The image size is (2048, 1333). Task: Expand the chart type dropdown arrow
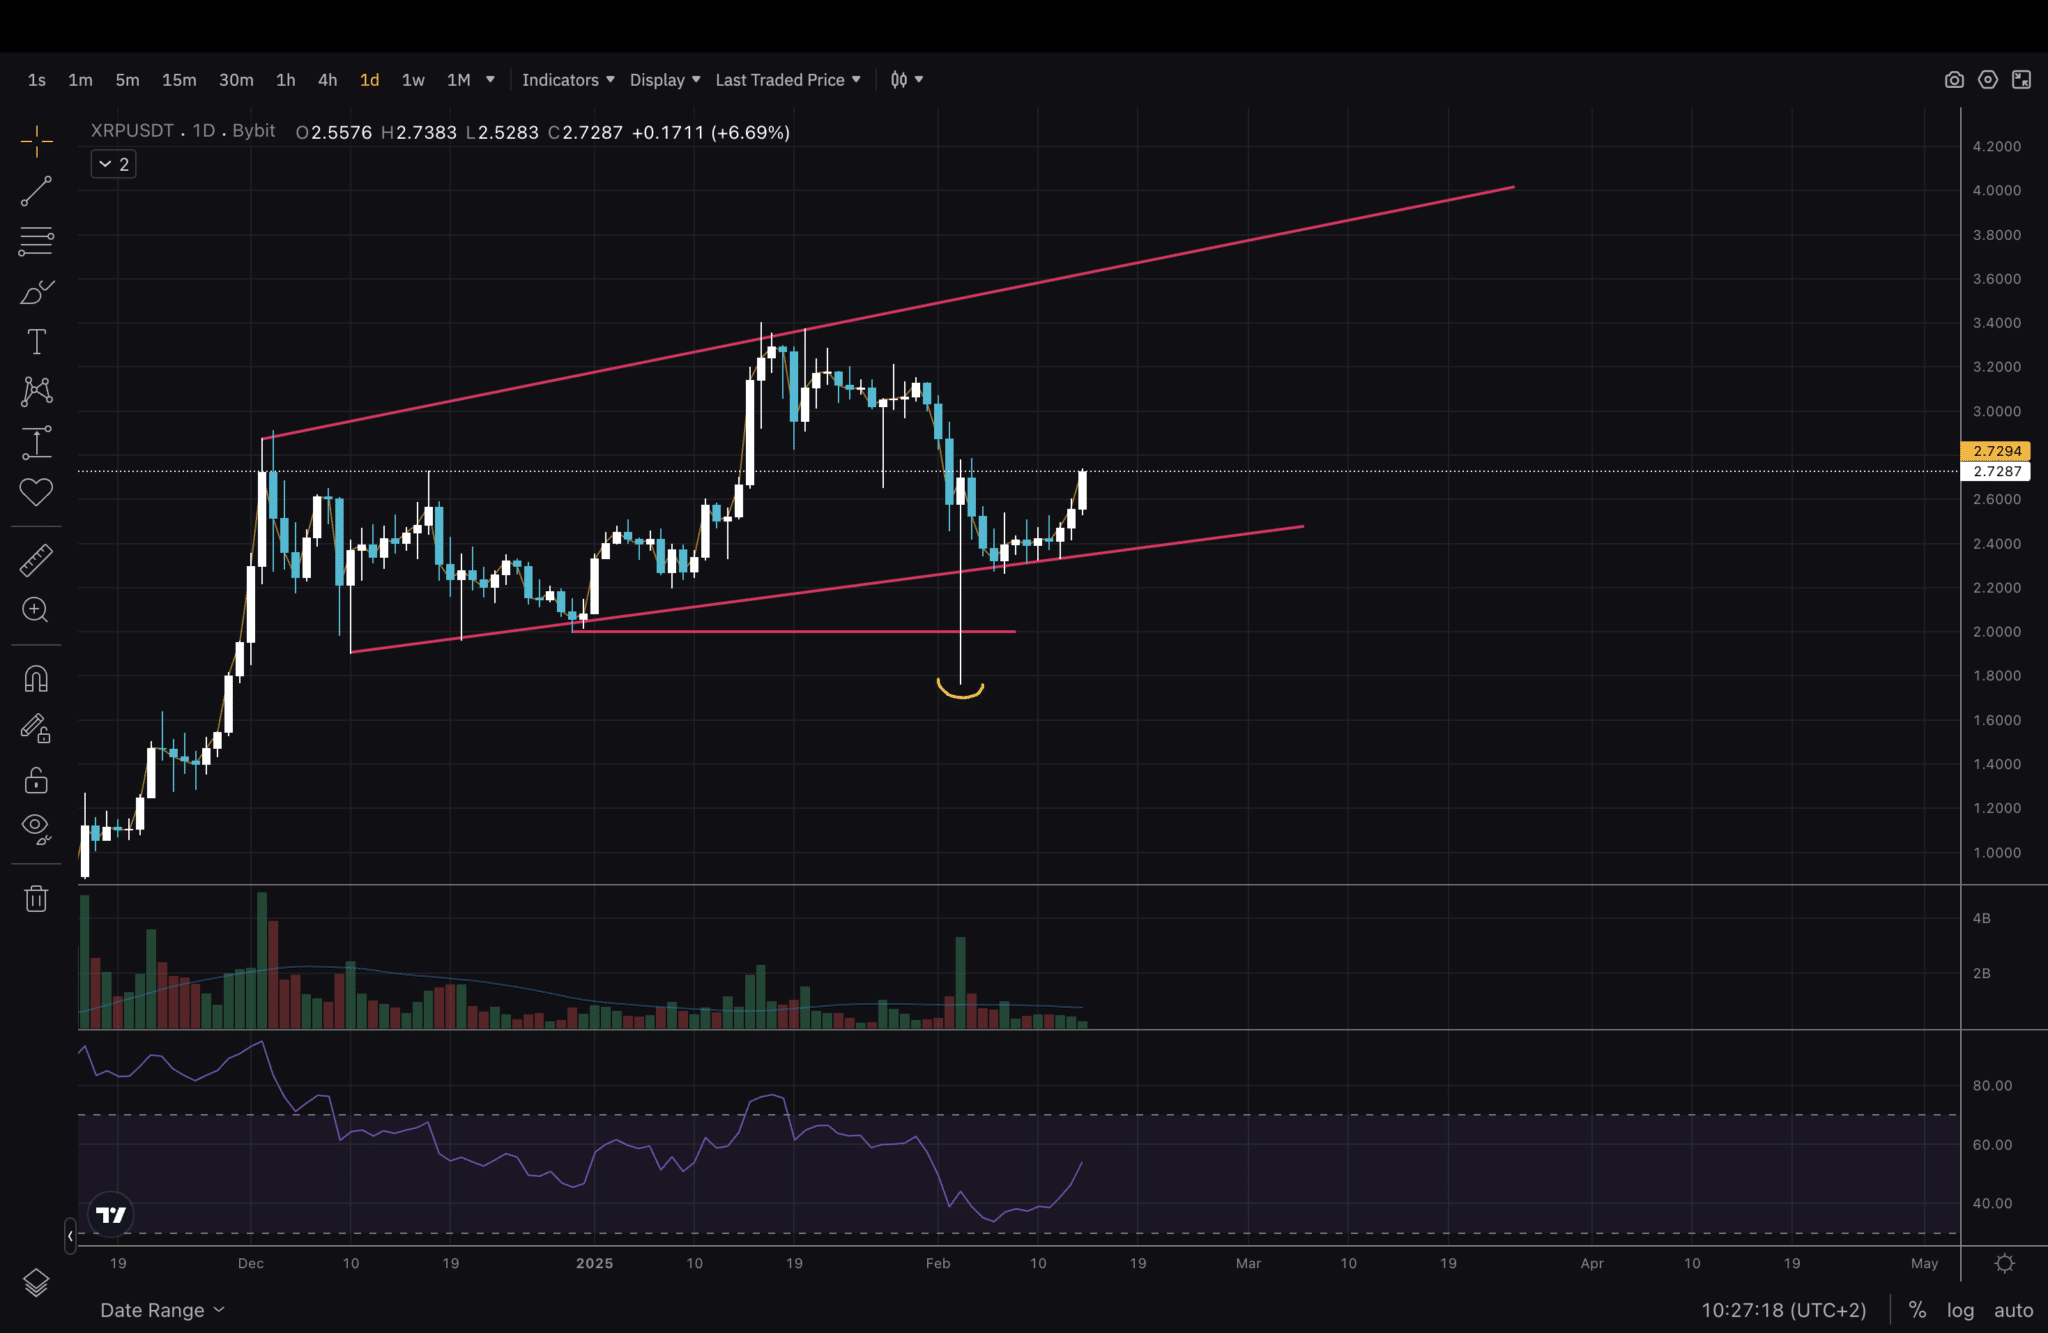pos(919,80)
